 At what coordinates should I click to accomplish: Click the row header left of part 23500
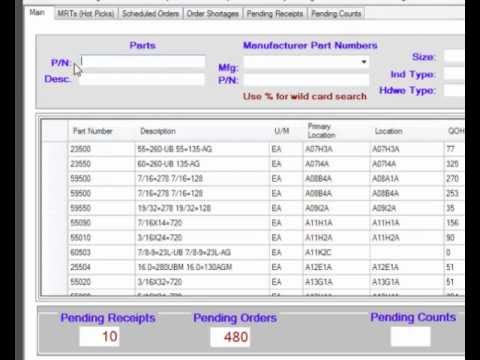point(55,149)
